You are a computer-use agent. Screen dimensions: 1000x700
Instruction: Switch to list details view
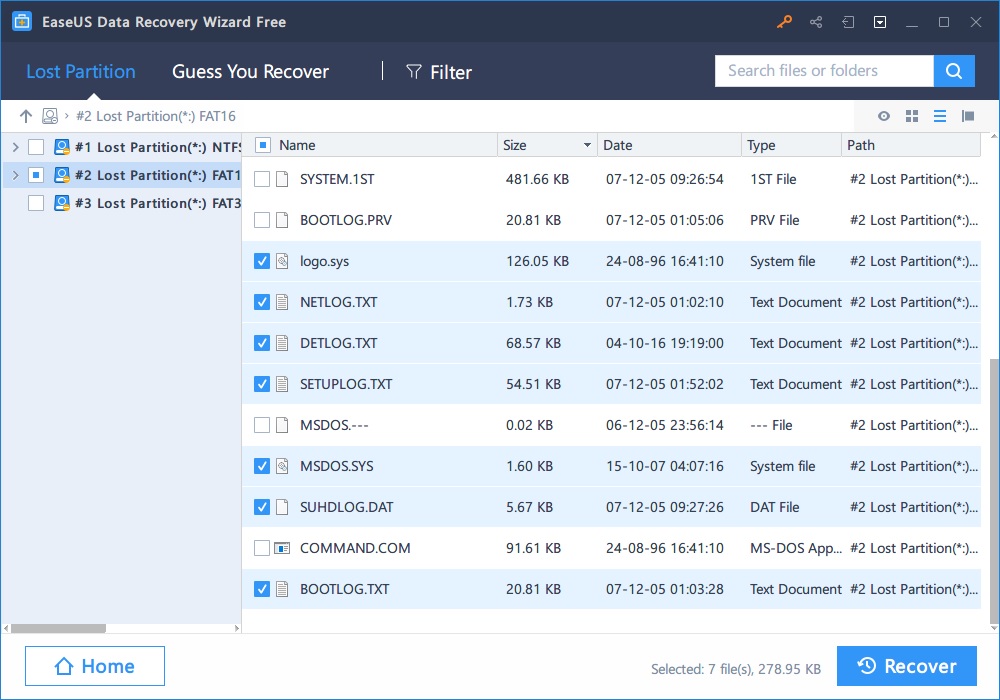(x=939, y=116)
